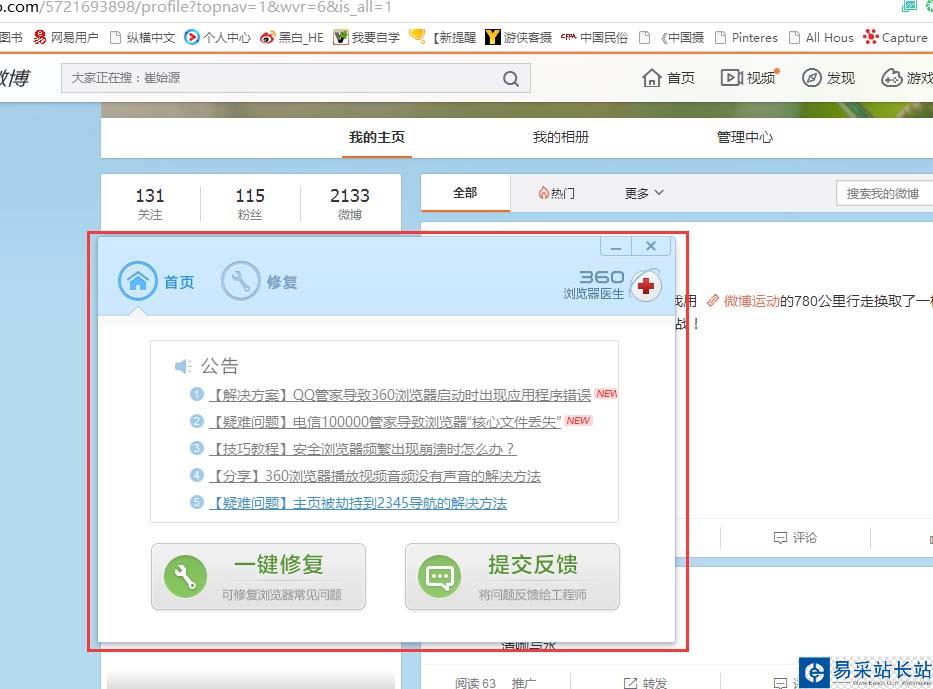Open the 《中国摄 bookmark
This screenshot has width=933, height=689.
pos(671,37)
